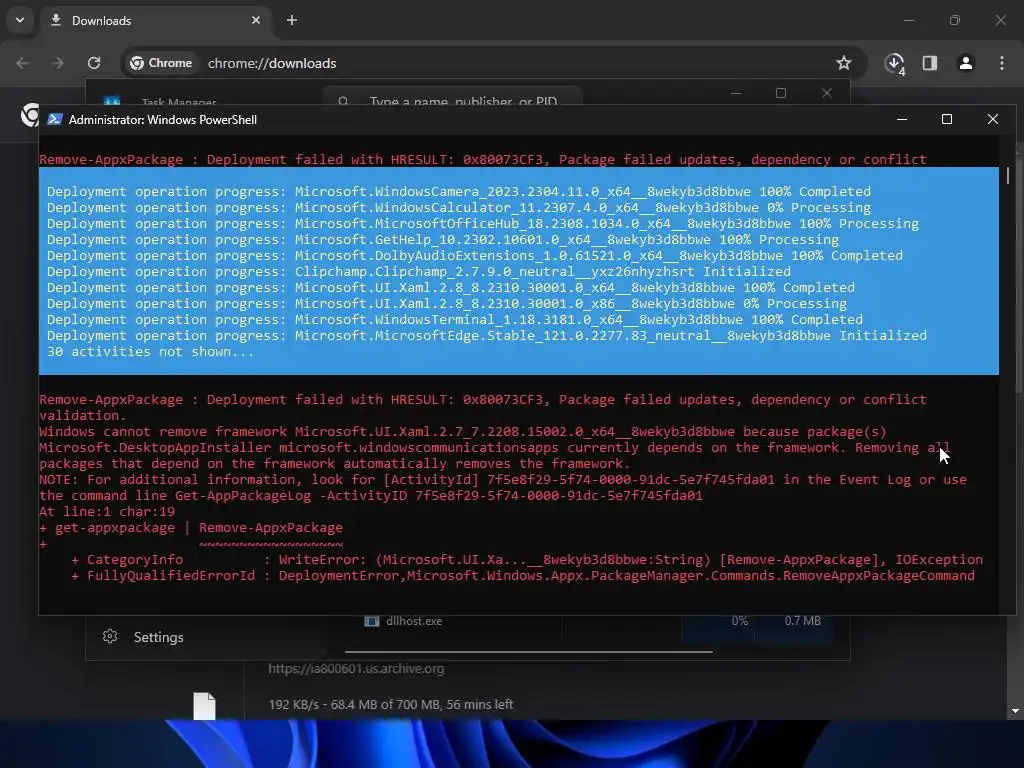Screen dimensions: 1024x768
Task: Click the Chrome site info chip
Action: [161, 63]
